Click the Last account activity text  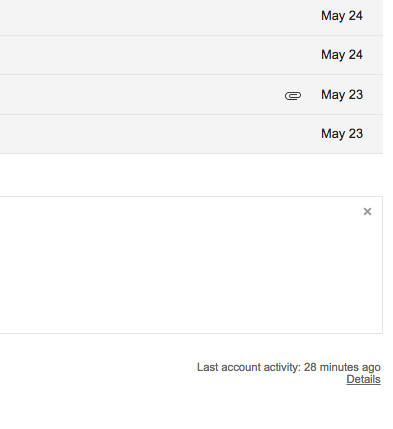coord(249,367)
